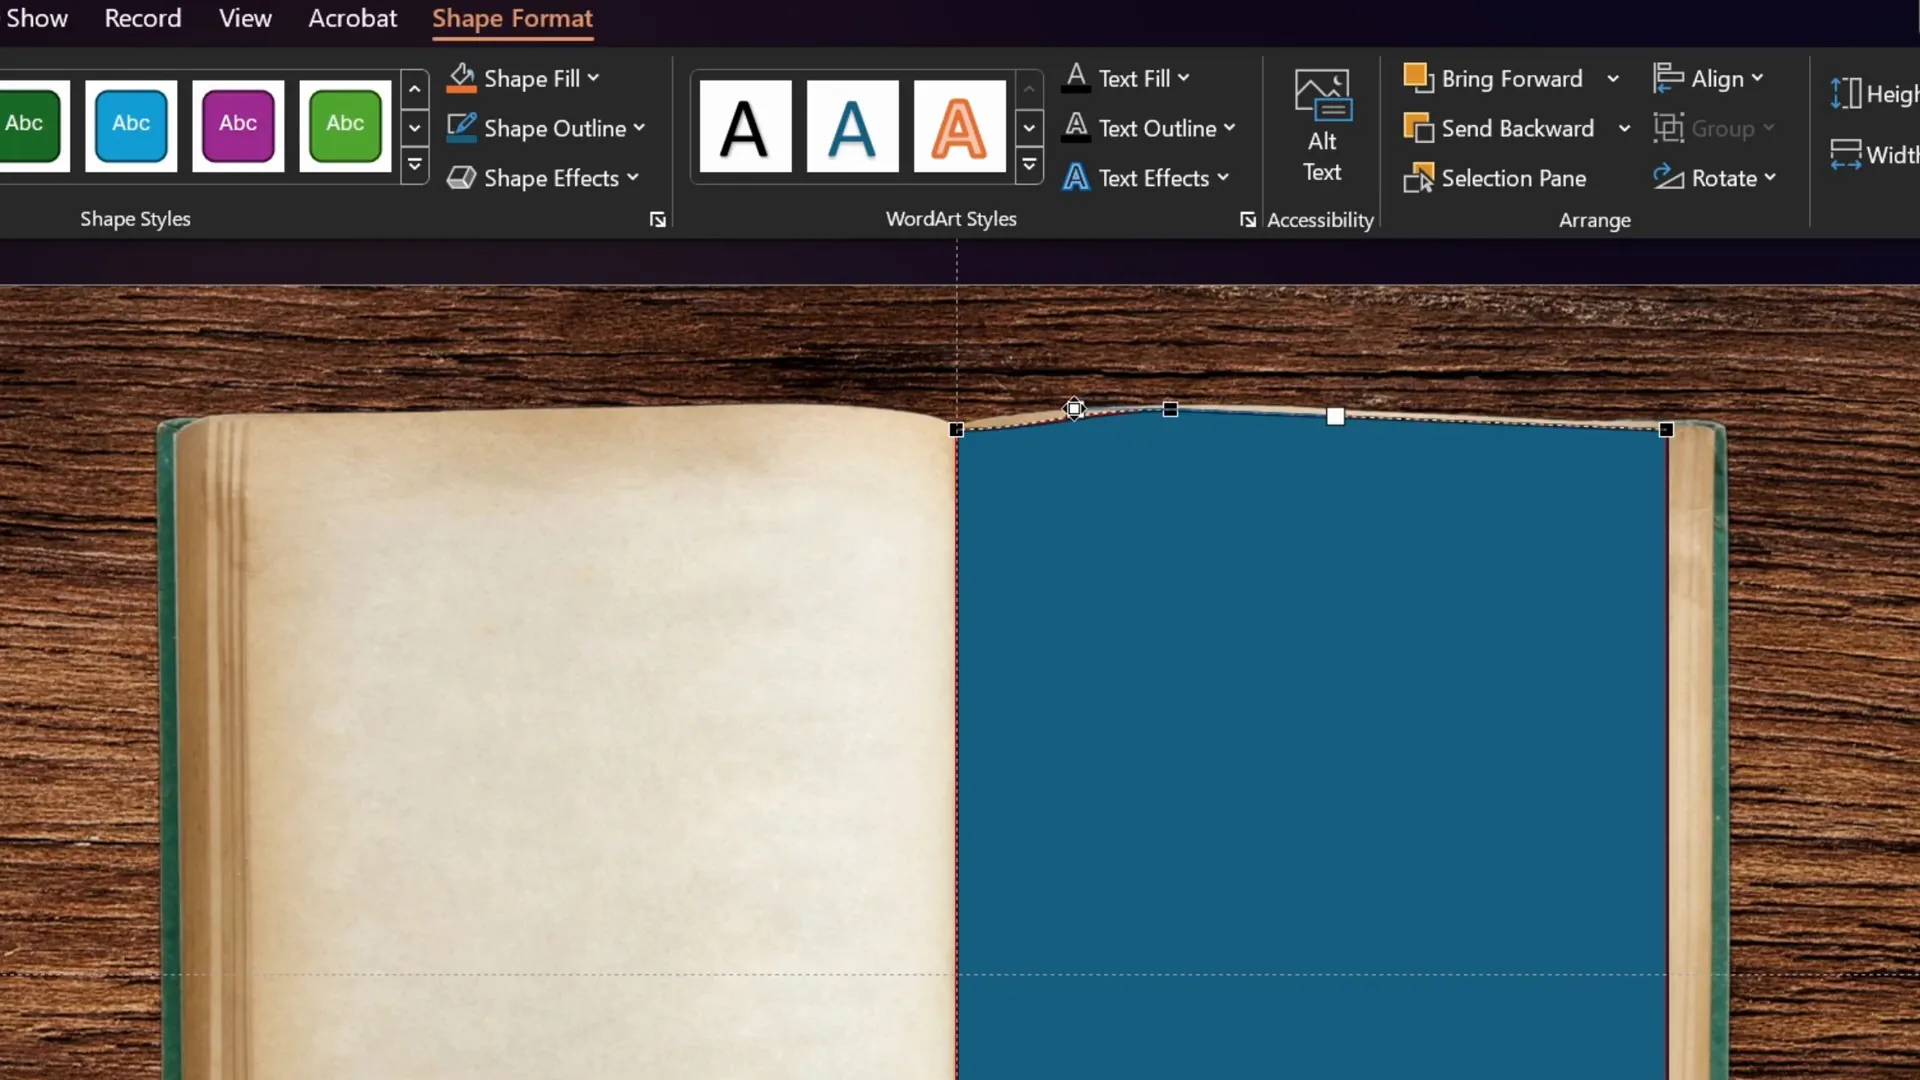Open the WordArt Styles dialog launcher

click(1248, 220)
